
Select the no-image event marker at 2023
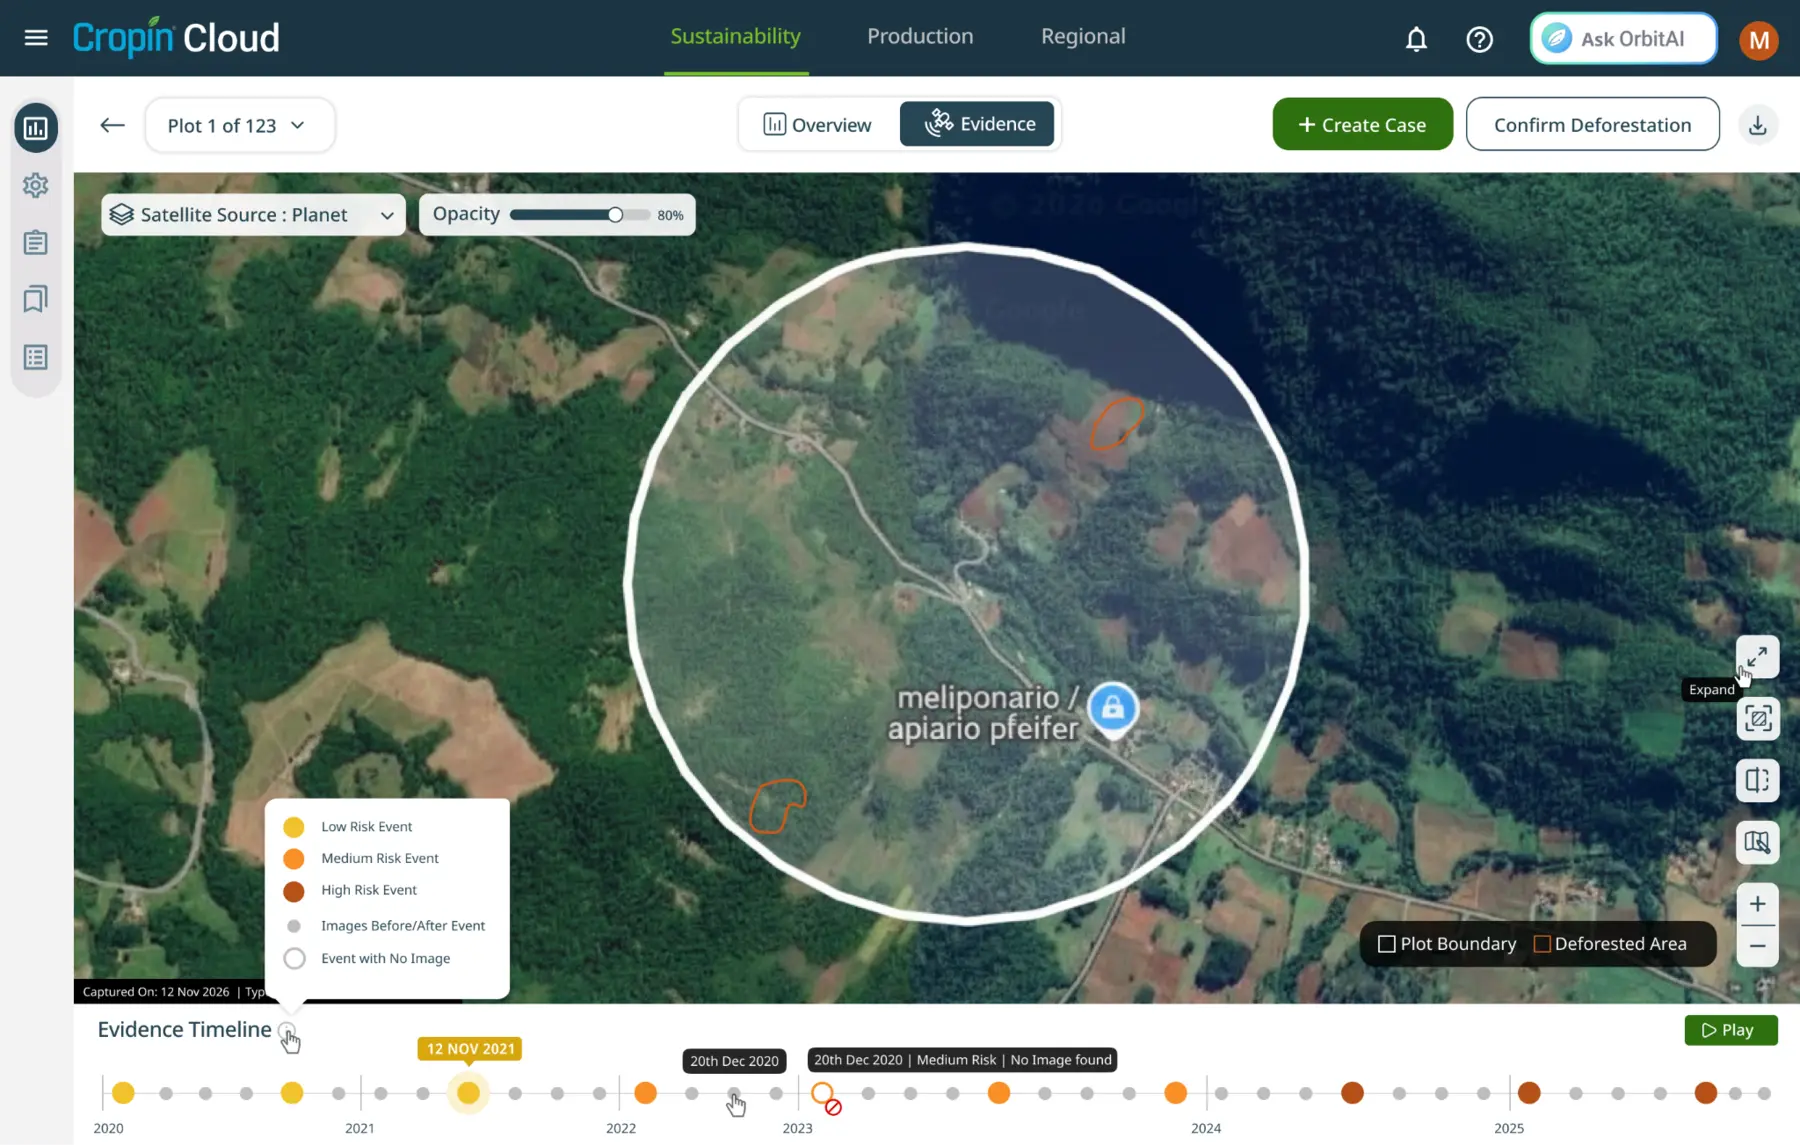(822, 1093)
